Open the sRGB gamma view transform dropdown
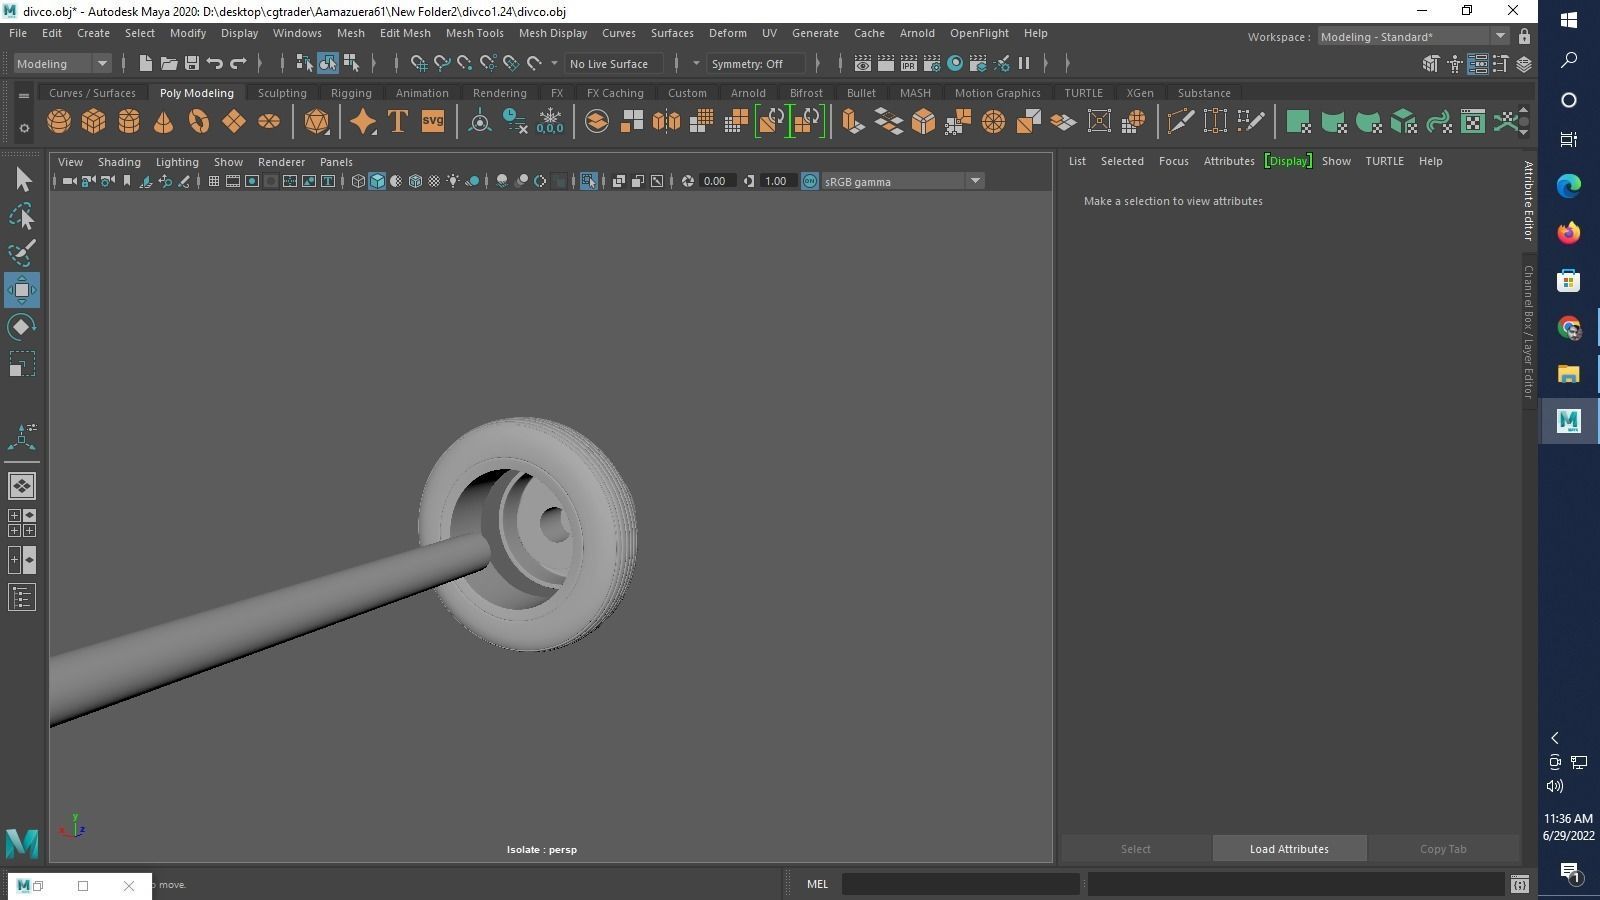The image size is (1600, 900). tap(903, 181)
